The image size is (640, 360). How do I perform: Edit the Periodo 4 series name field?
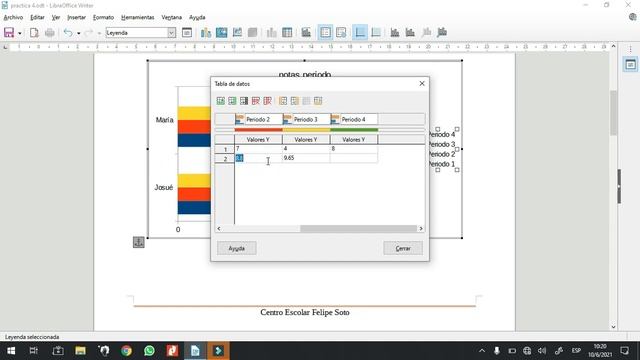(359, 120)
